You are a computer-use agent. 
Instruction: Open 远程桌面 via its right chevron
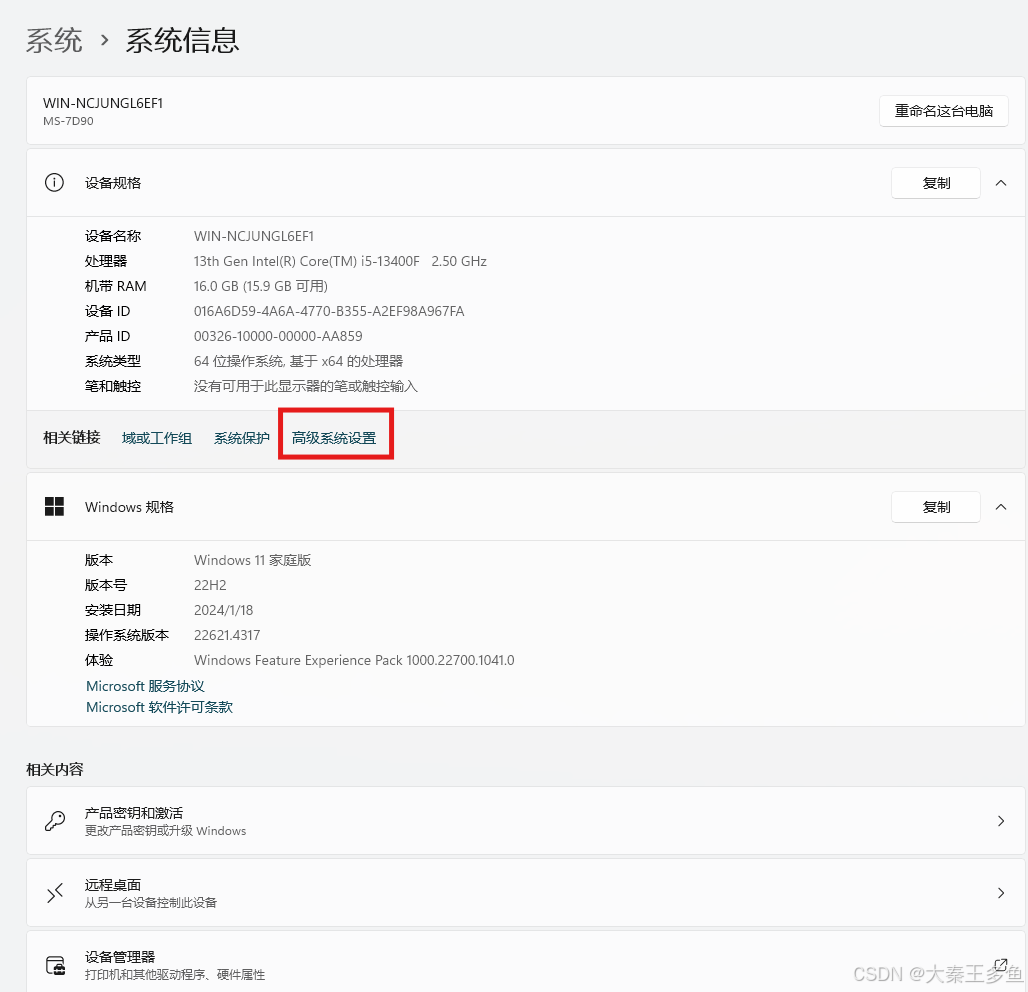coord(1001,893)
